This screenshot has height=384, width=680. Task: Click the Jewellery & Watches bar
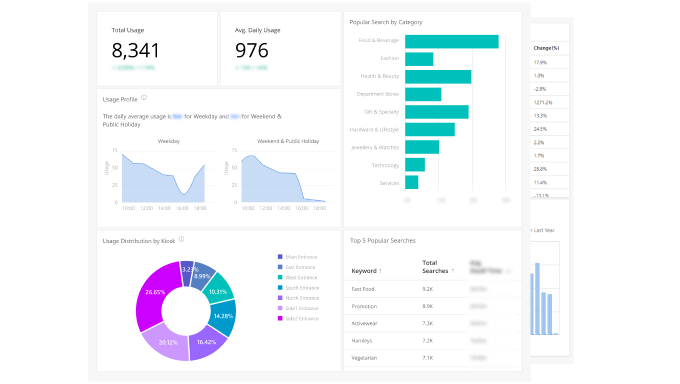pos(422,147)
